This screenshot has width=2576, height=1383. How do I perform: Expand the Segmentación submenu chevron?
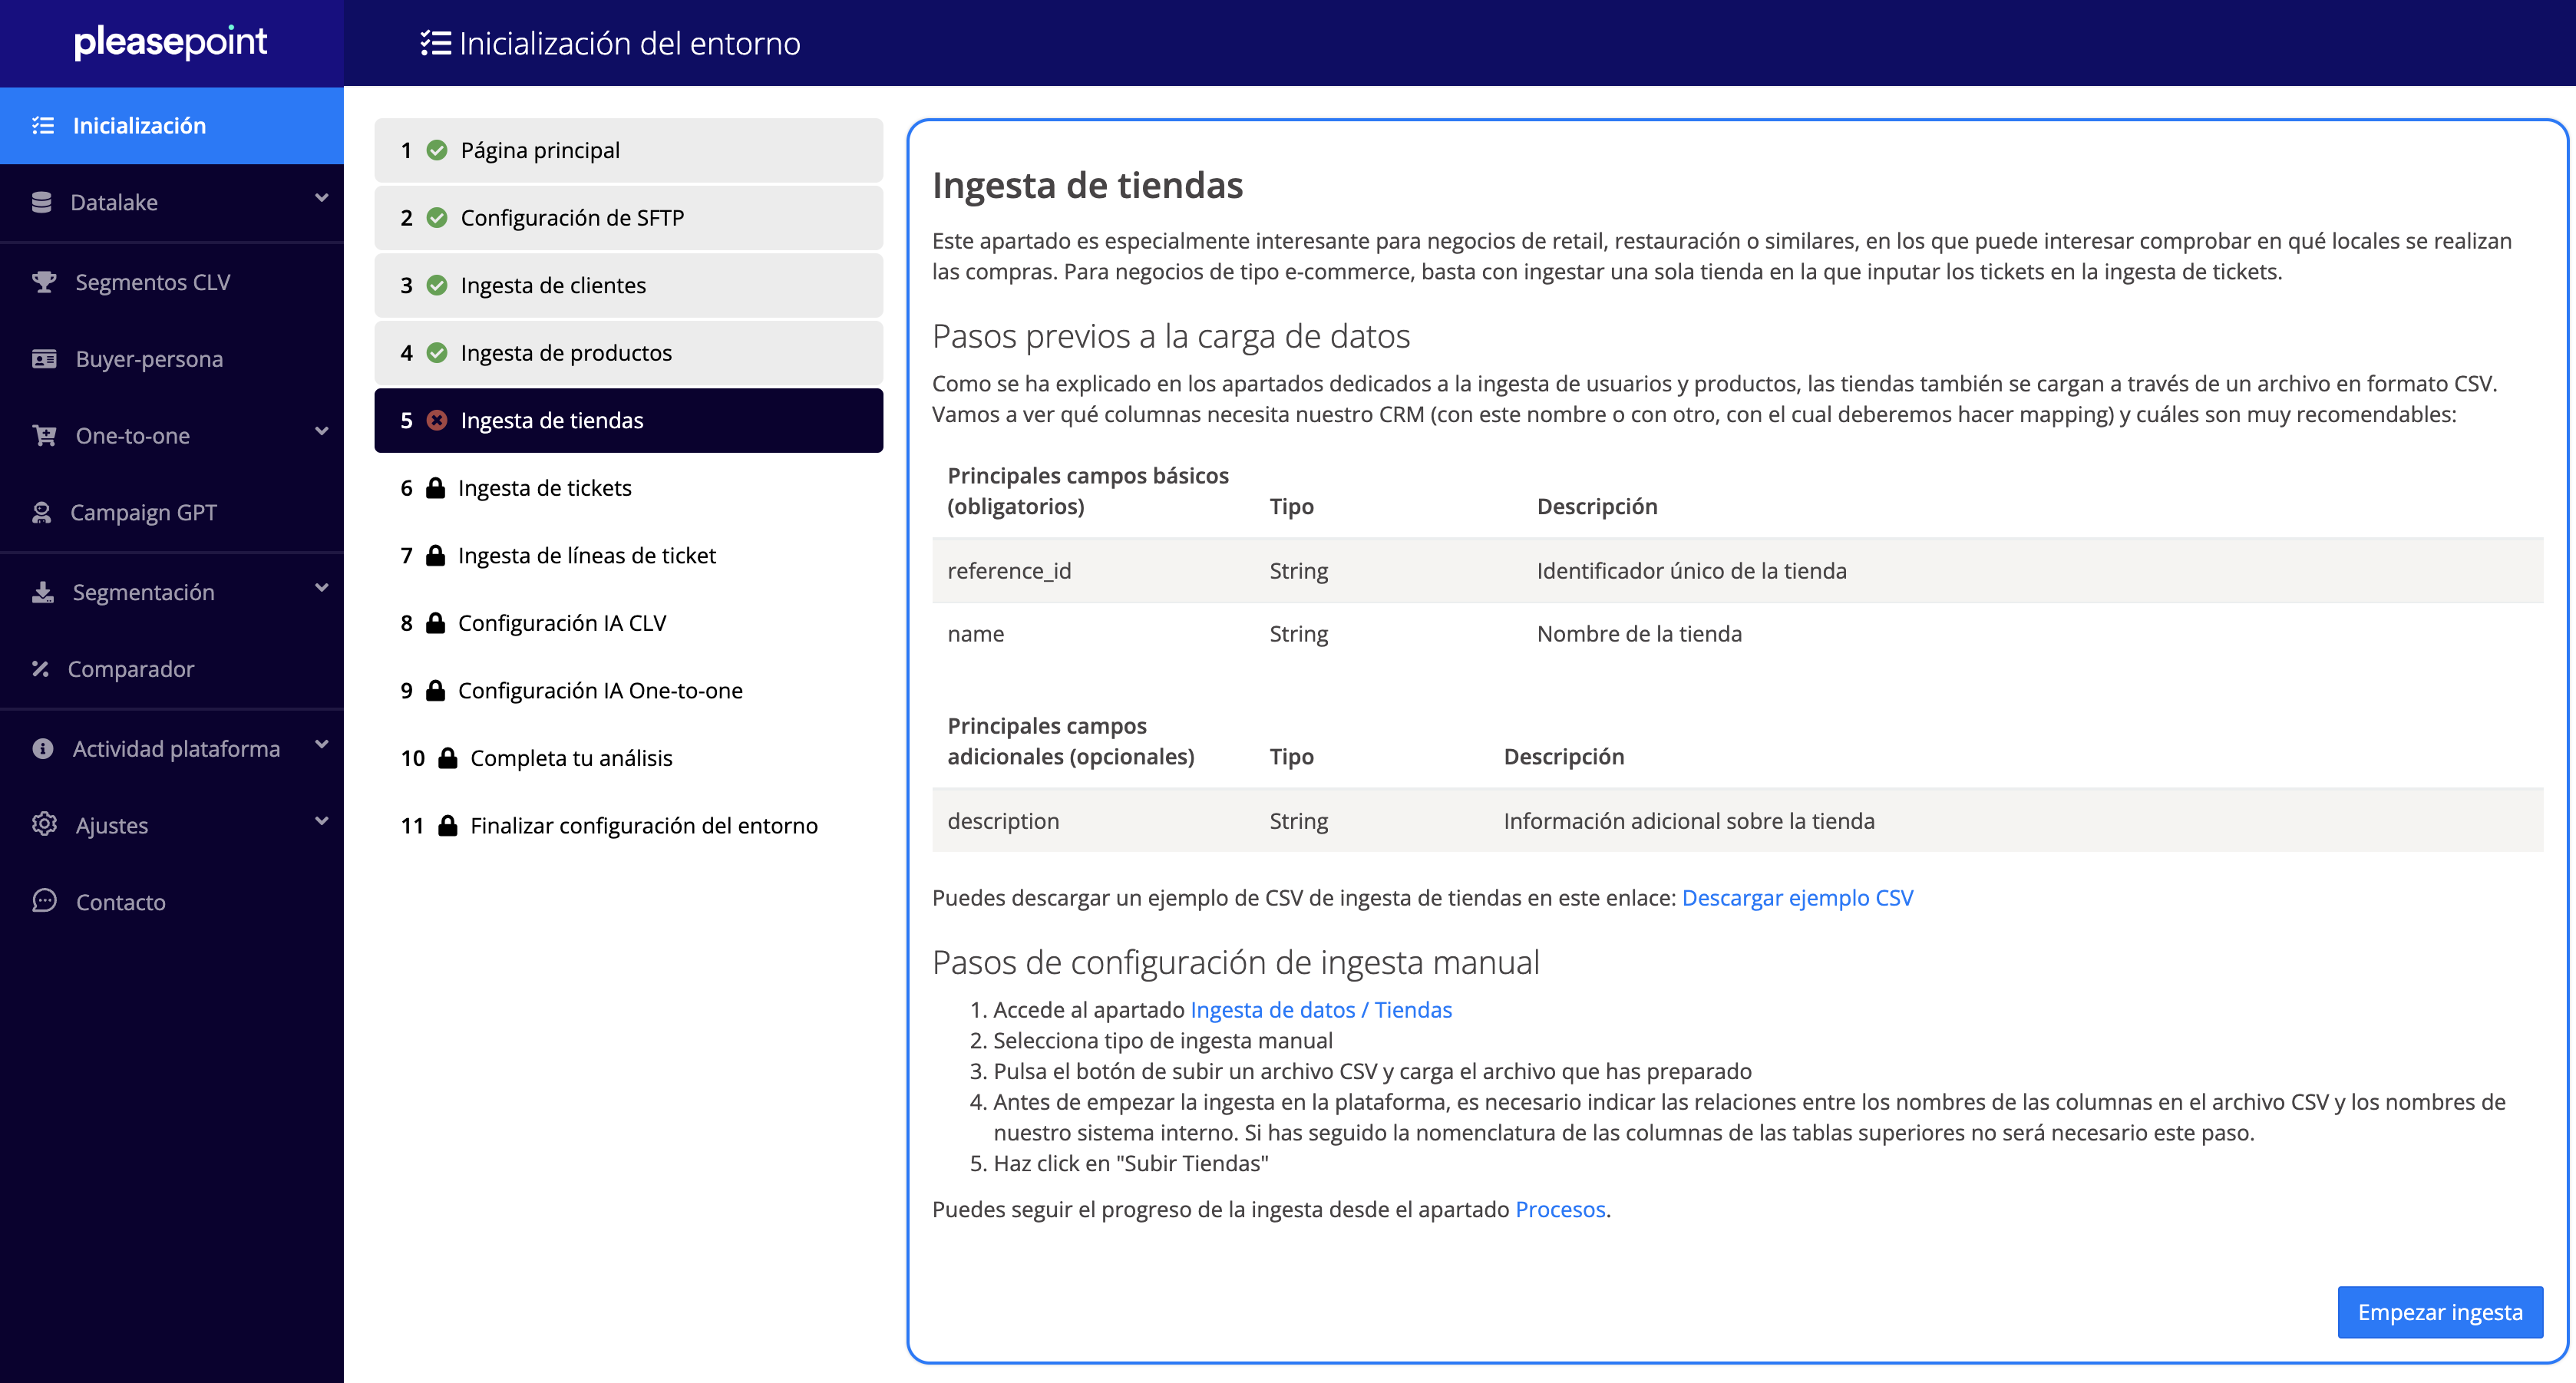coord(321,588)
